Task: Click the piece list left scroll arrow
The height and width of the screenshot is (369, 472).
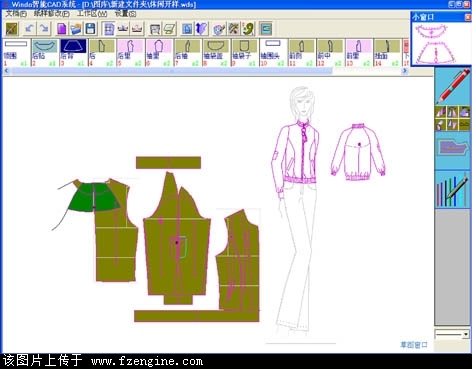Action: (6, 71)
